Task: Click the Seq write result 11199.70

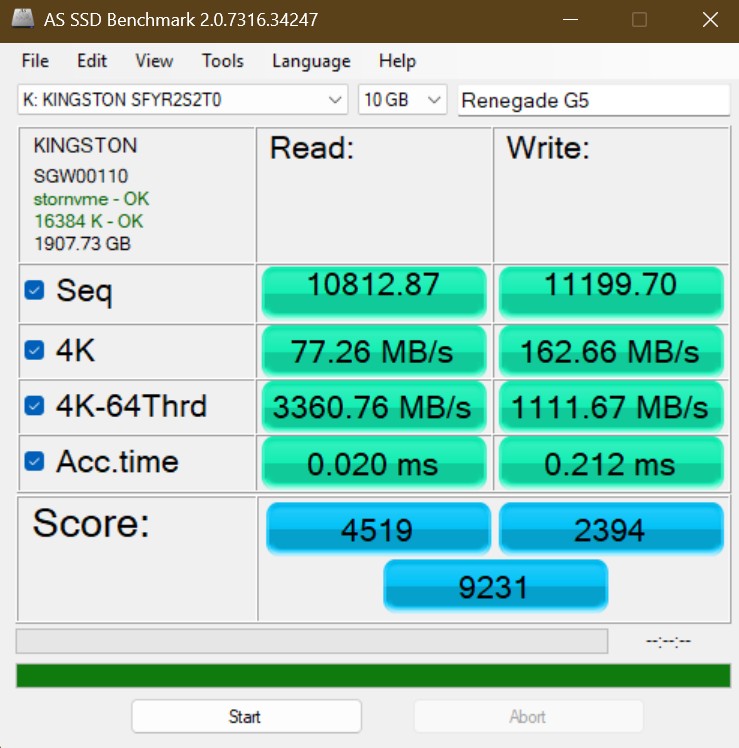Action: point(611,291)
